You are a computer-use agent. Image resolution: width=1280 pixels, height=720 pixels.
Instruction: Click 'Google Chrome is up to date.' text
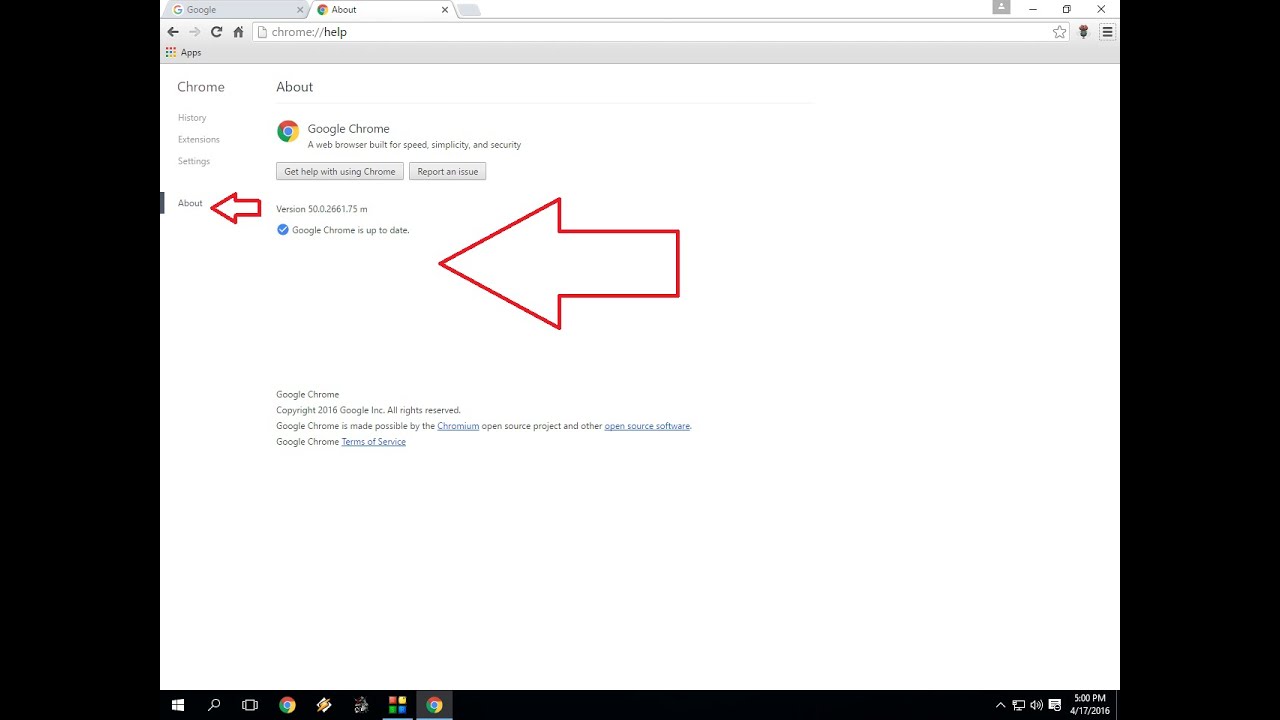coord(350,230)
